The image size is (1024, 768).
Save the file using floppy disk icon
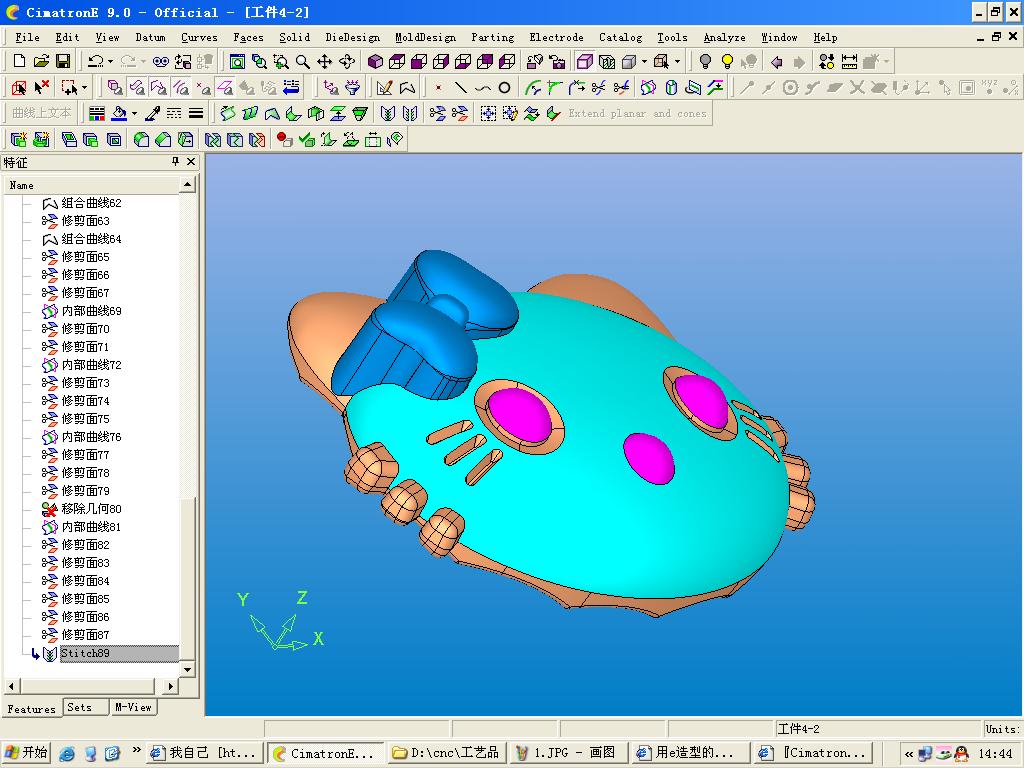[x=63, y=61]
